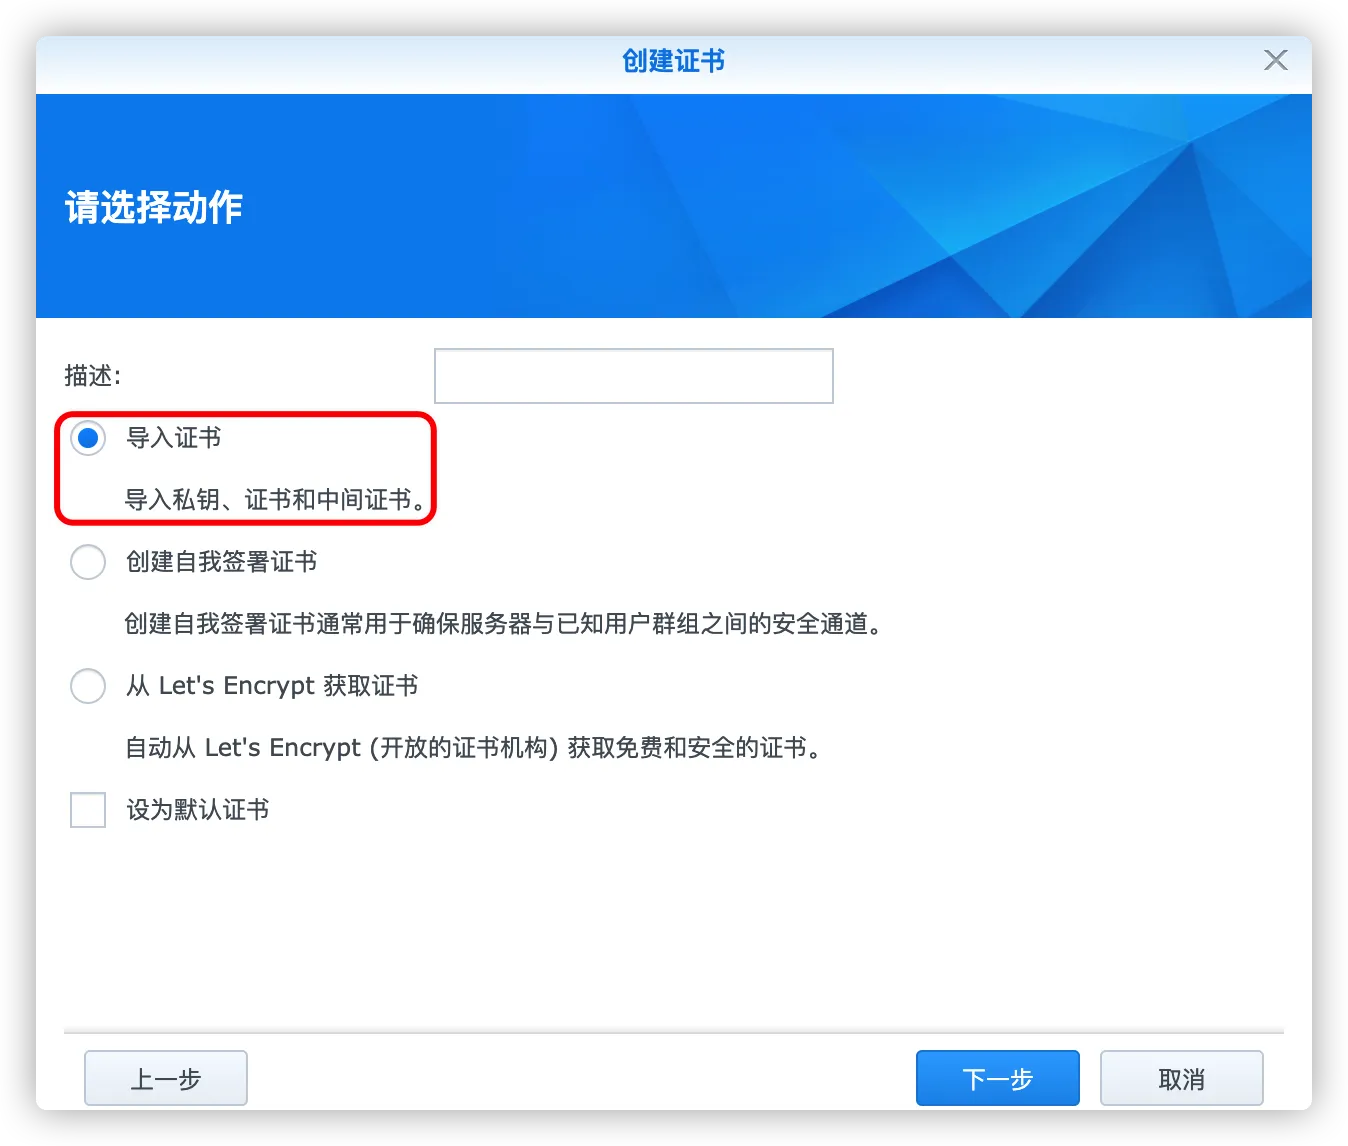Choose the 创建自我签署证书 radio option

(x=88, y=562)
